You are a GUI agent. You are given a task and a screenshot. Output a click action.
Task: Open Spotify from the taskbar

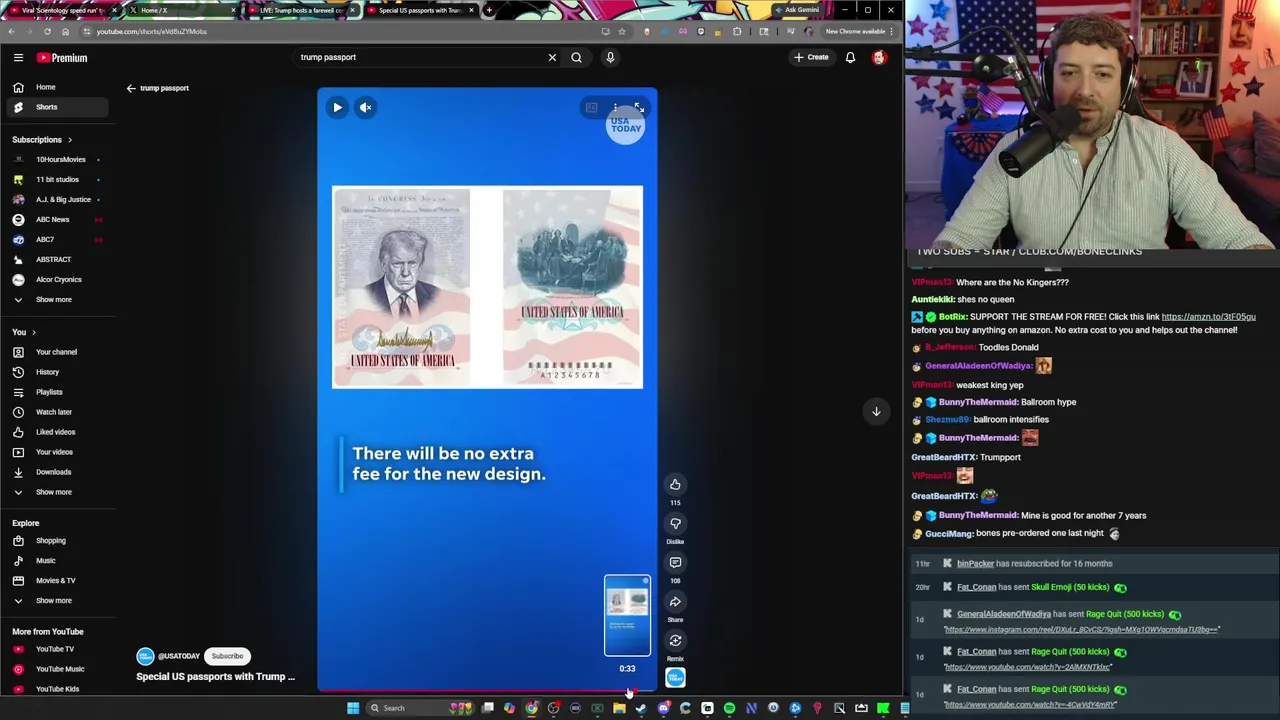point(729,708)
